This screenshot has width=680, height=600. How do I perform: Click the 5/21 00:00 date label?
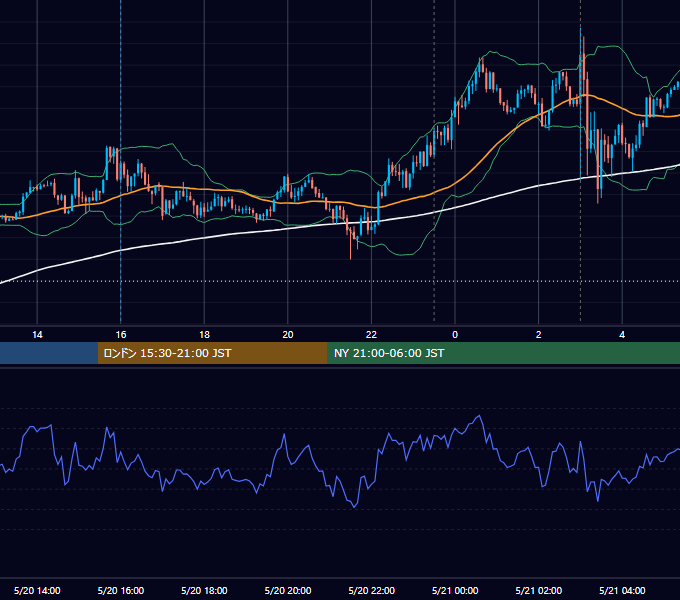[455, 590]
